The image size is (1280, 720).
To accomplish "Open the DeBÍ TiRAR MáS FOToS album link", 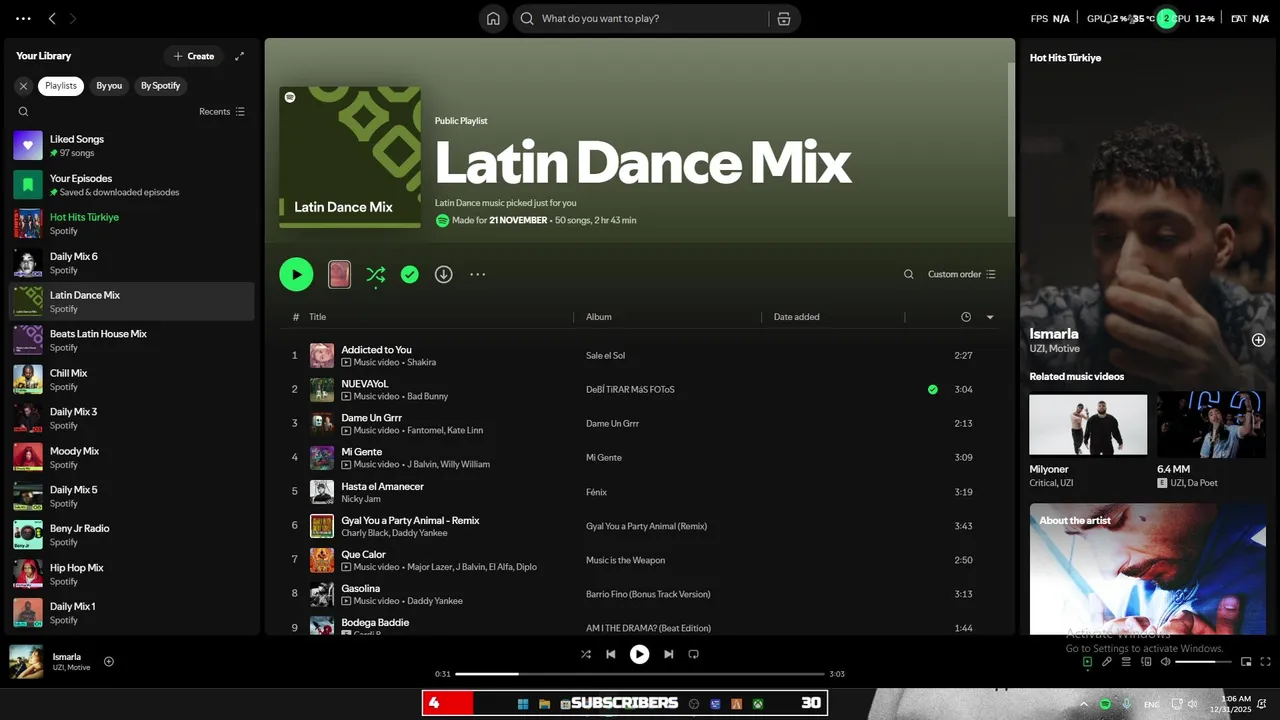I will pyautogui.click(x=630, y=390).
